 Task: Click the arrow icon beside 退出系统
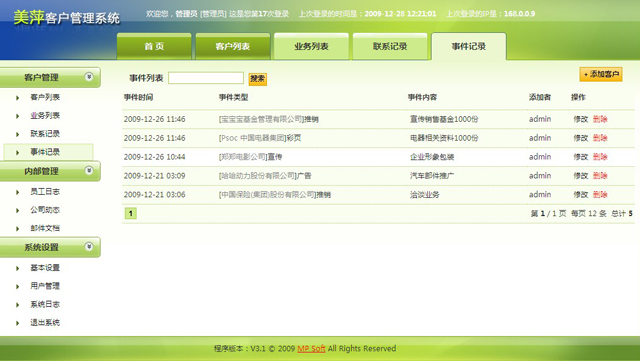tap(18, 323)
